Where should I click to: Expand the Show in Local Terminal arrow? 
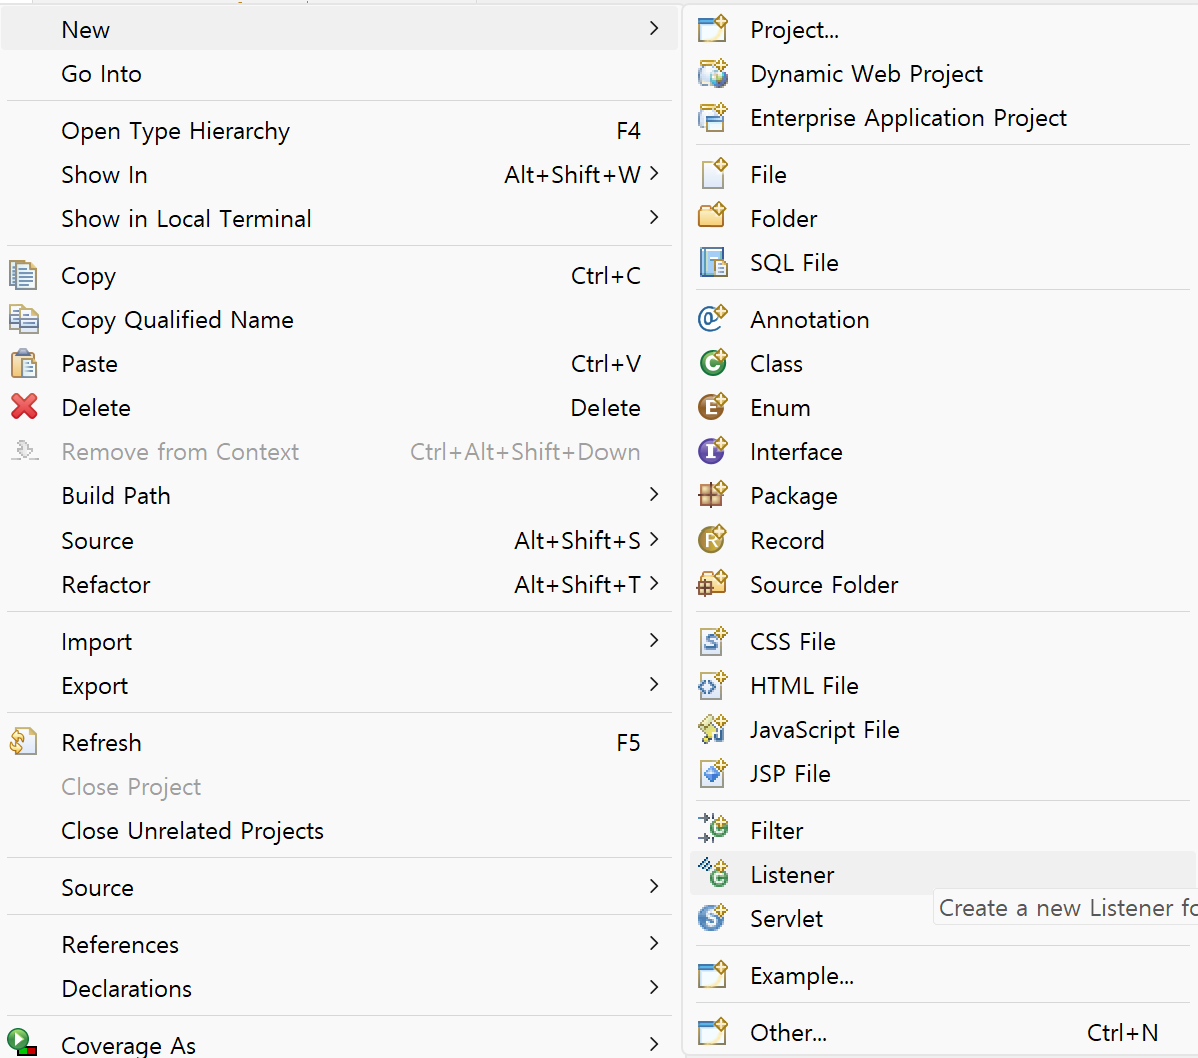click(654, 218)
